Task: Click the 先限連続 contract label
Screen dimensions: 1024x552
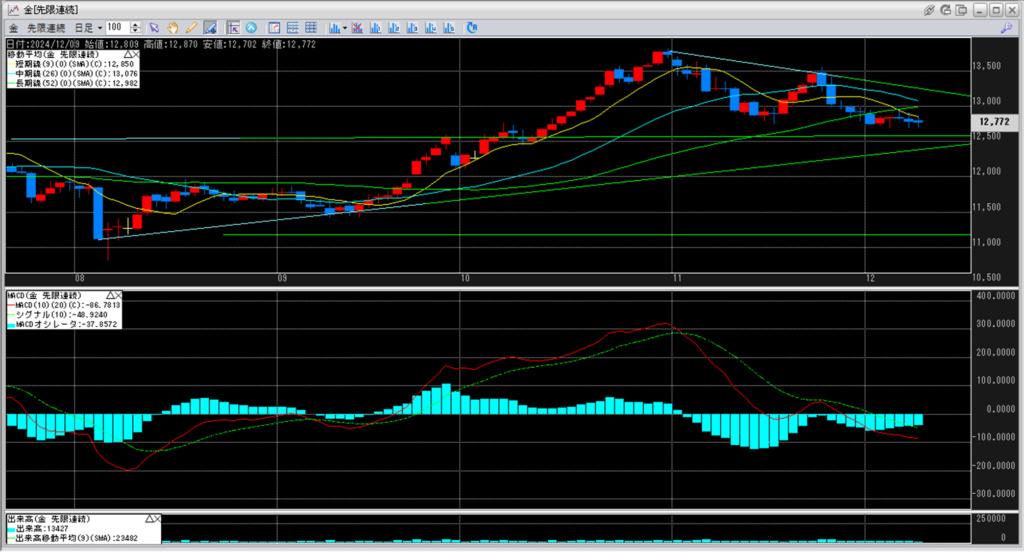Action: tap(47, 27)
